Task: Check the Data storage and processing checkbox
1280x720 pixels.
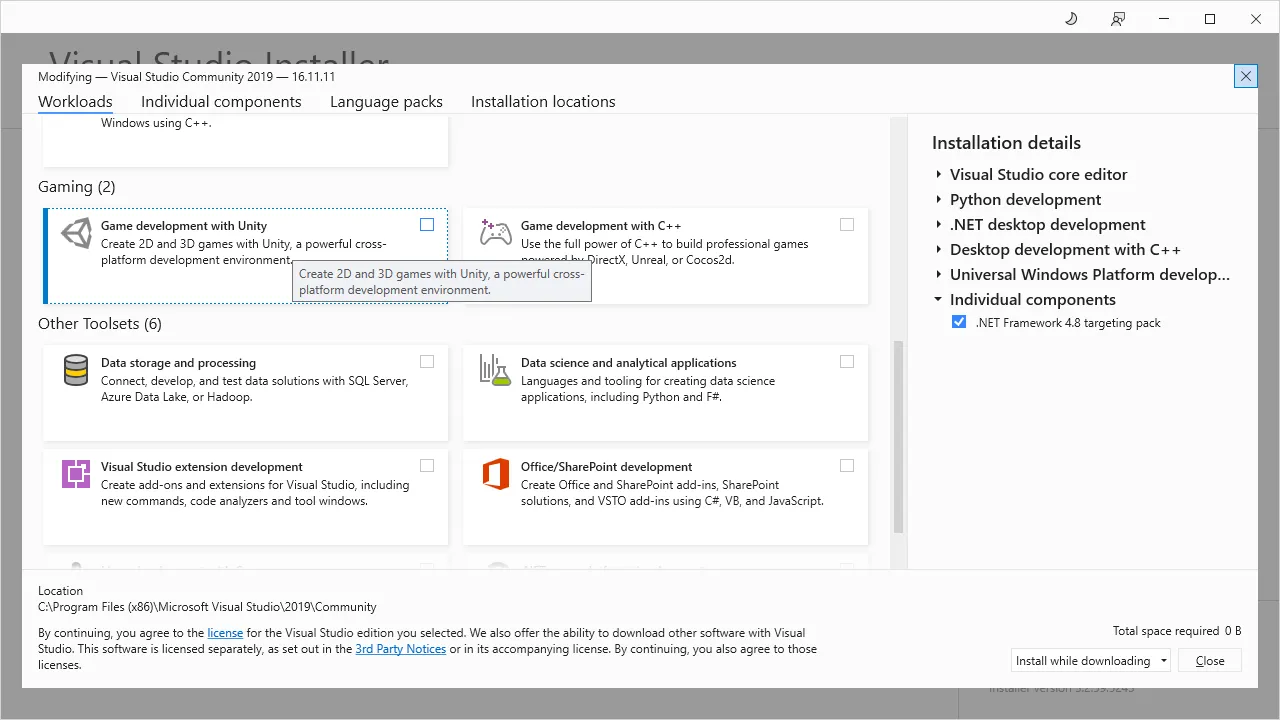Action: (427, 362)
